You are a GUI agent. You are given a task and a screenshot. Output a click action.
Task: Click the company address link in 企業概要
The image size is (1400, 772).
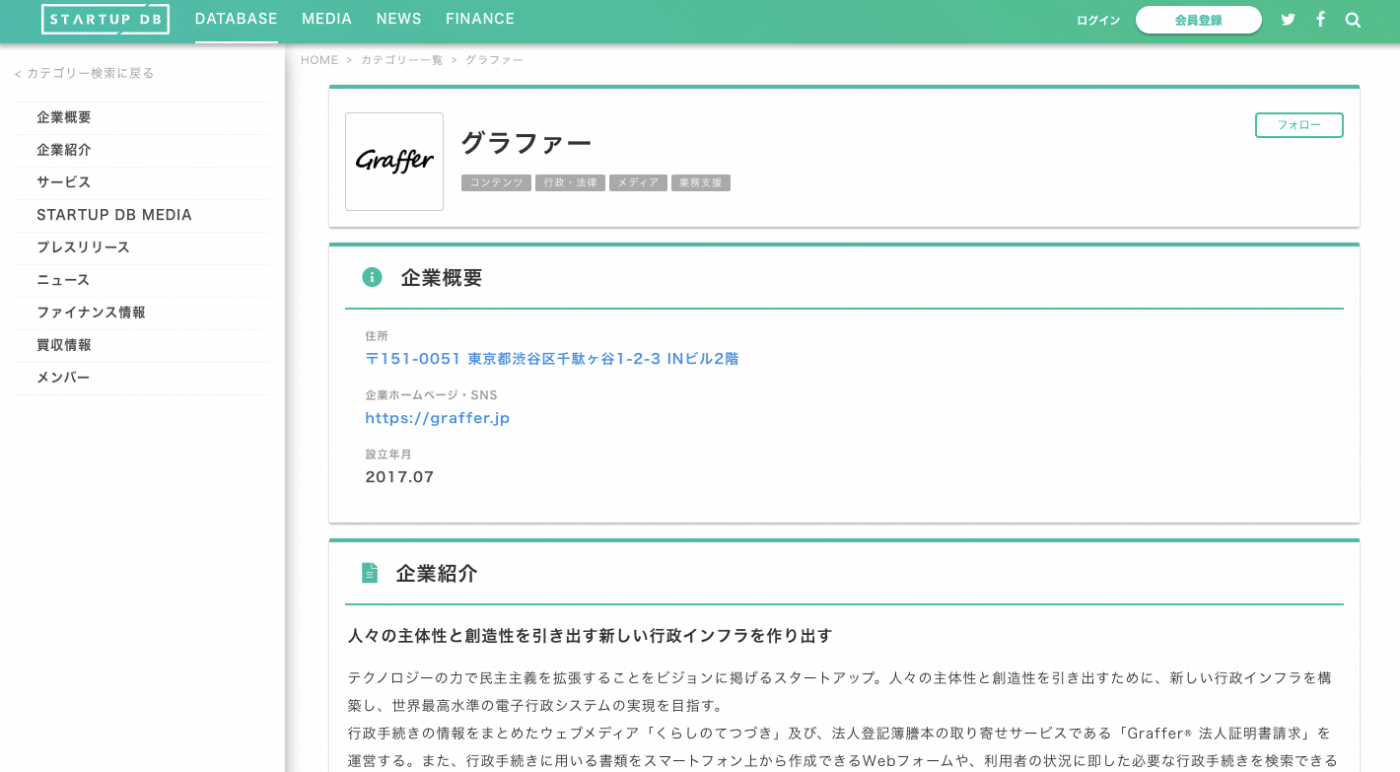point(553,358)
